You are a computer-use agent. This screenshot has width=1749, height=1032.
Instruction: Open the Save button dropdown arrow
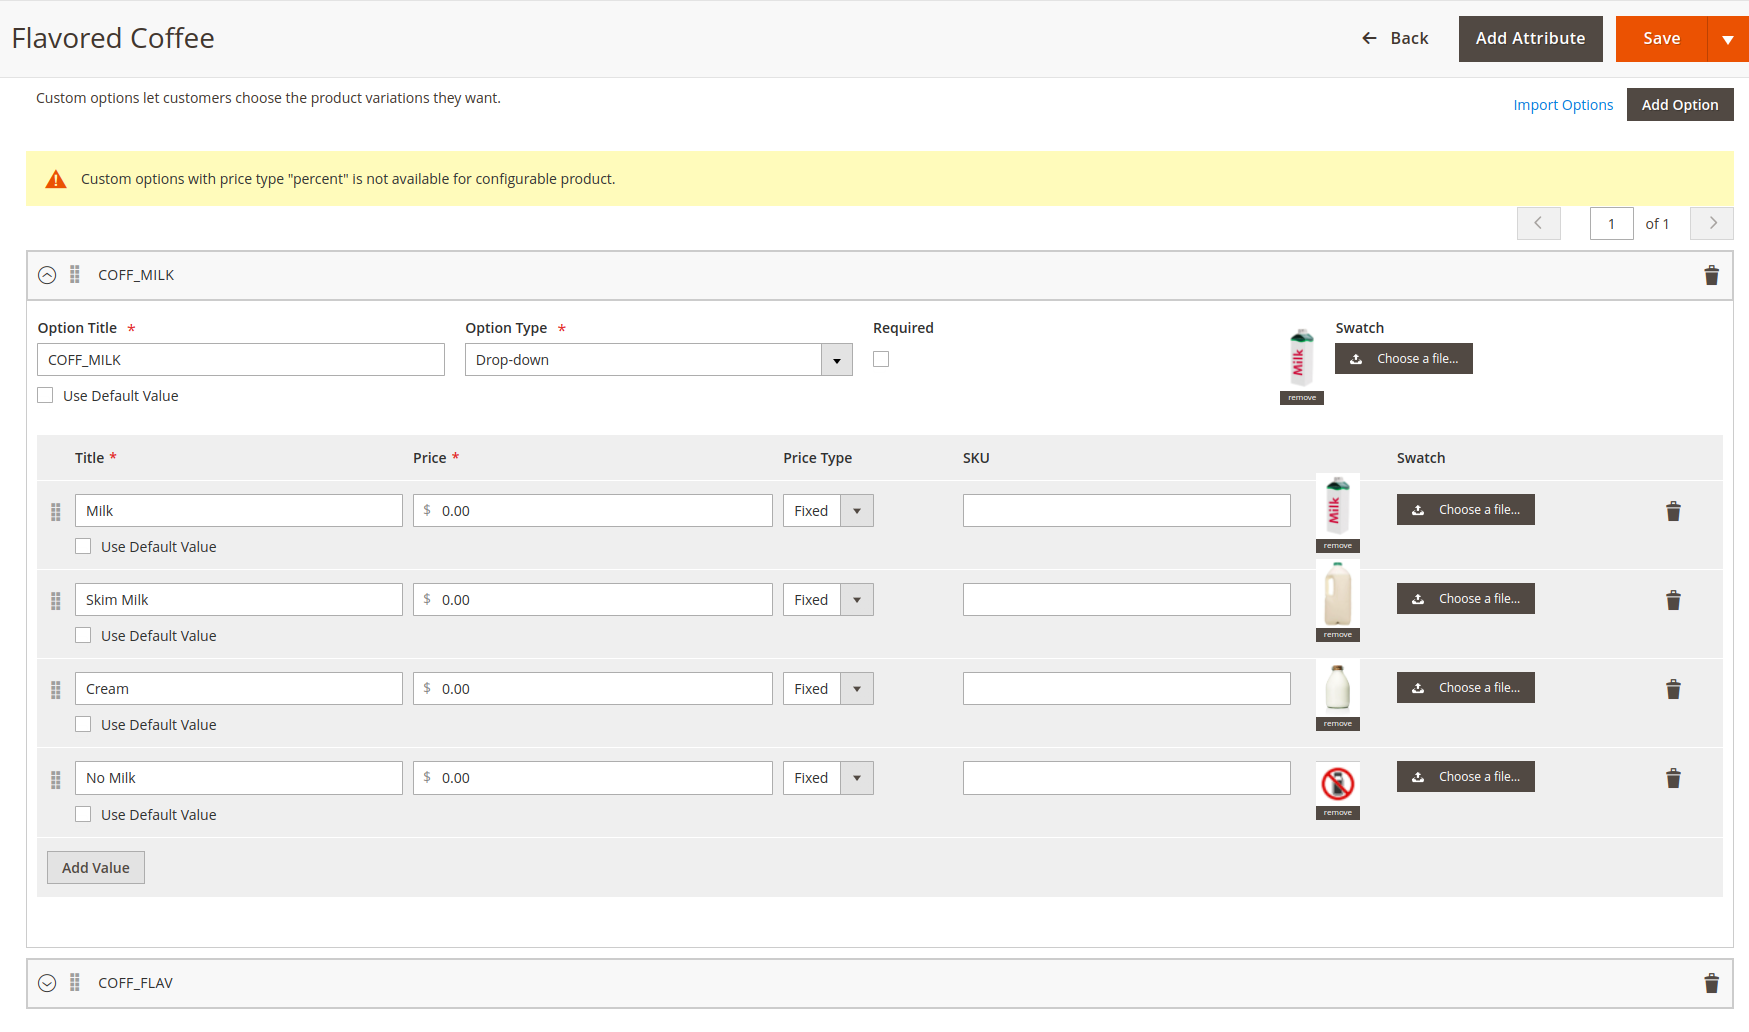[x=1727, y=39]
